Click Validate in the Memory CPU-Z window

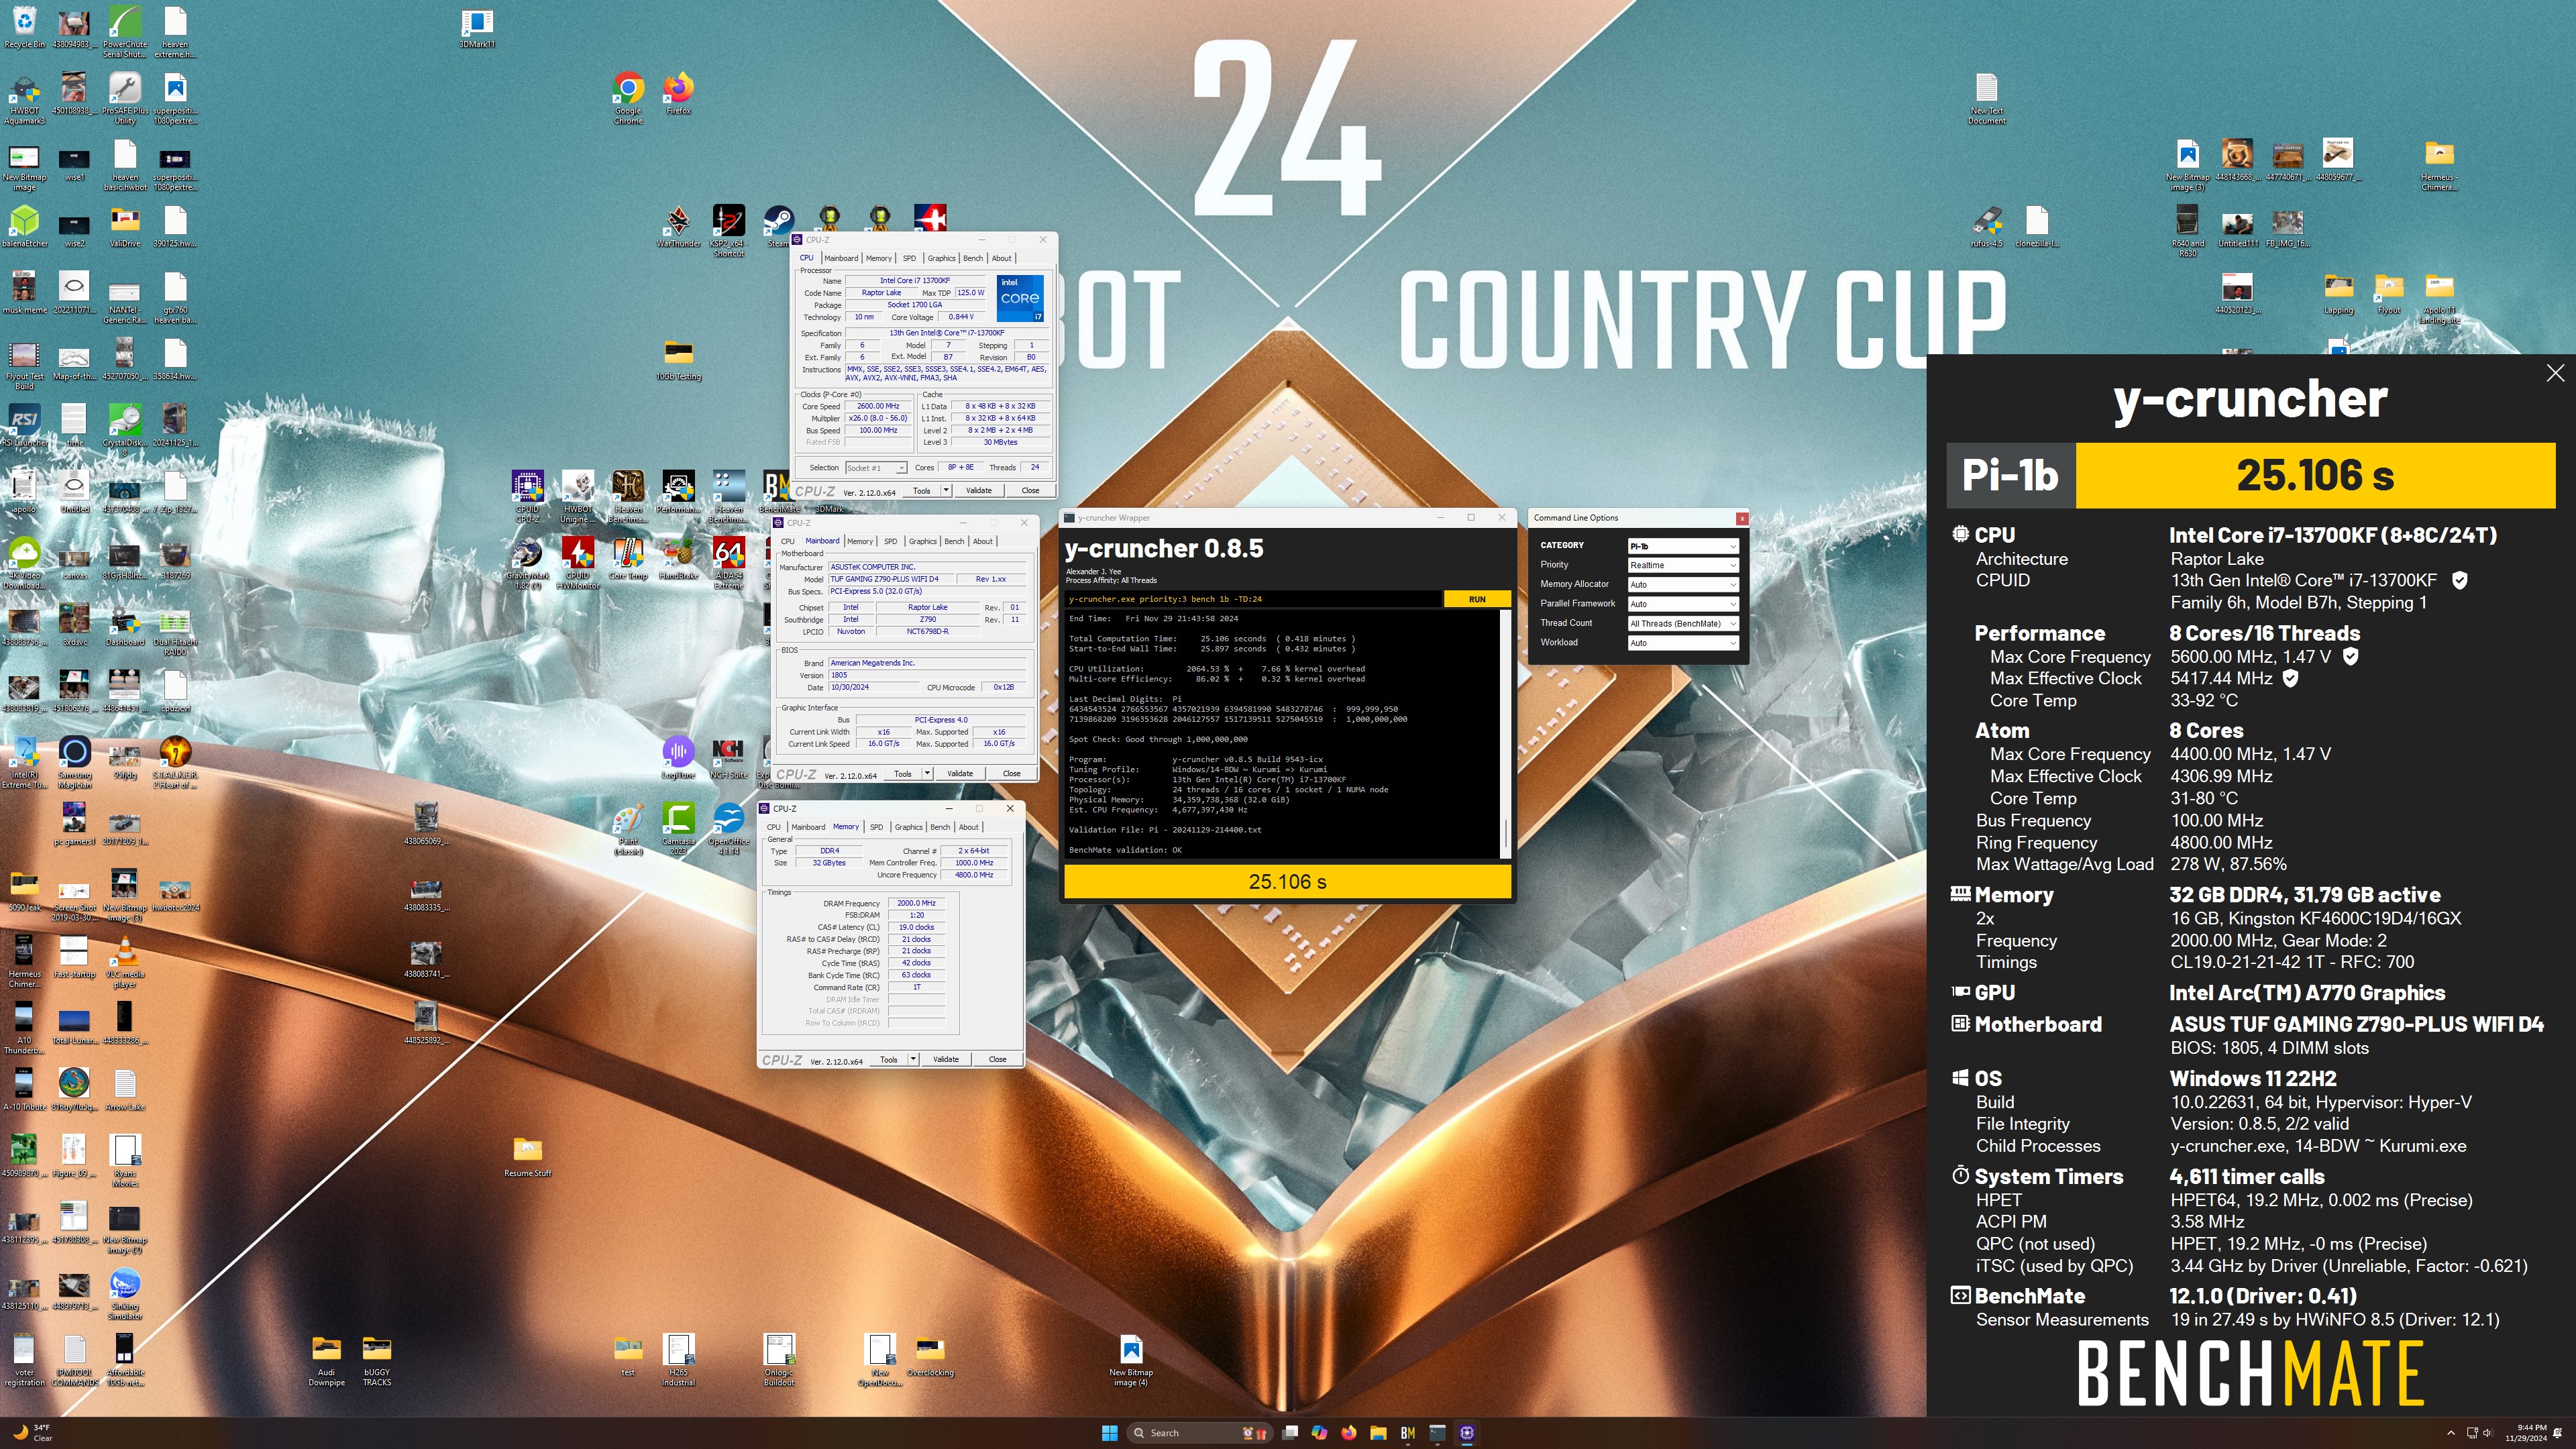pyautogui.click(x=946, y=1059)
